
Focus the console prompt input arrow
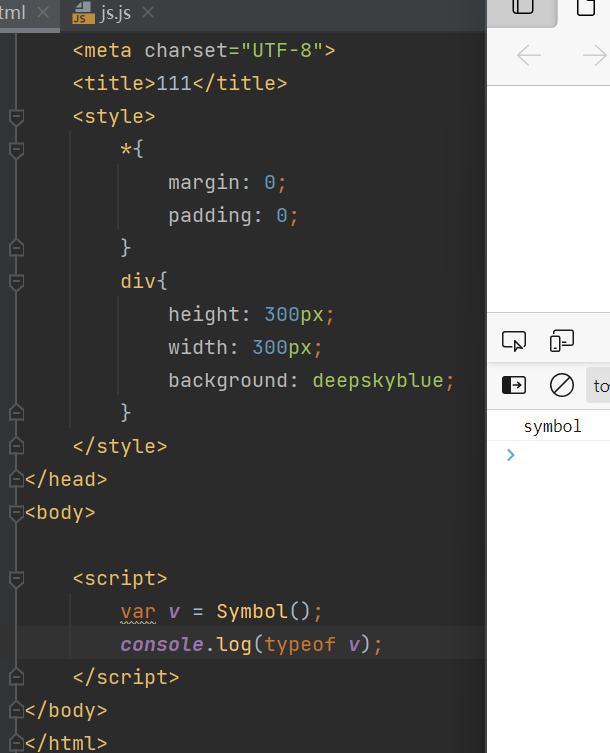tap(511, 455)
